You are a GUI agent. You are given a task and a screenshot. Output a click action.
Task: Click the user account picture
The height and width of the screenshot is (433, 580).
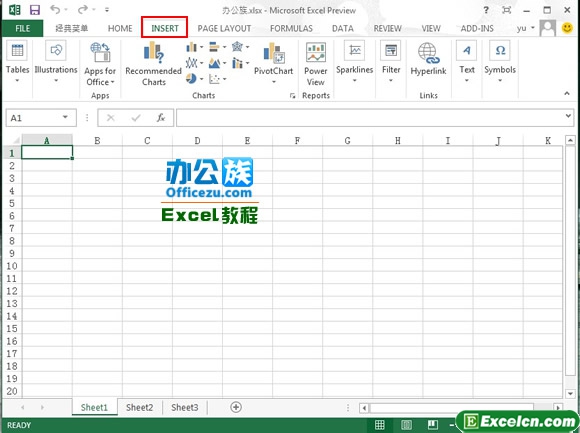click(547, 28)
